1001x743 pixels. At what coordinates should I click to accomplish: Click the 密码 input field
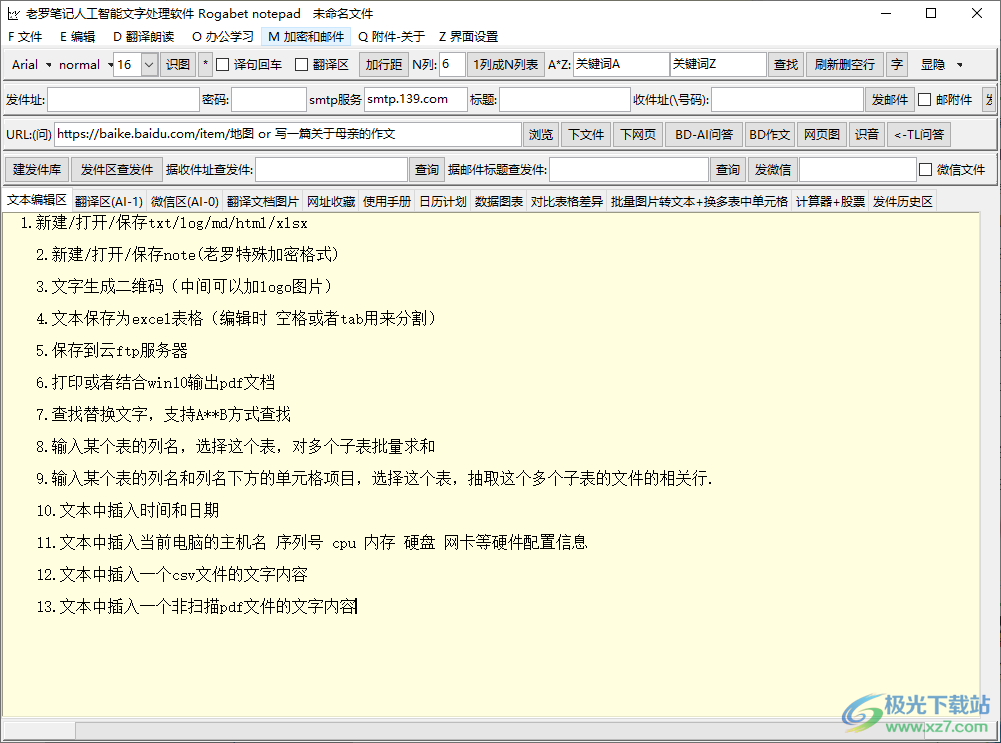coord(269,100)
